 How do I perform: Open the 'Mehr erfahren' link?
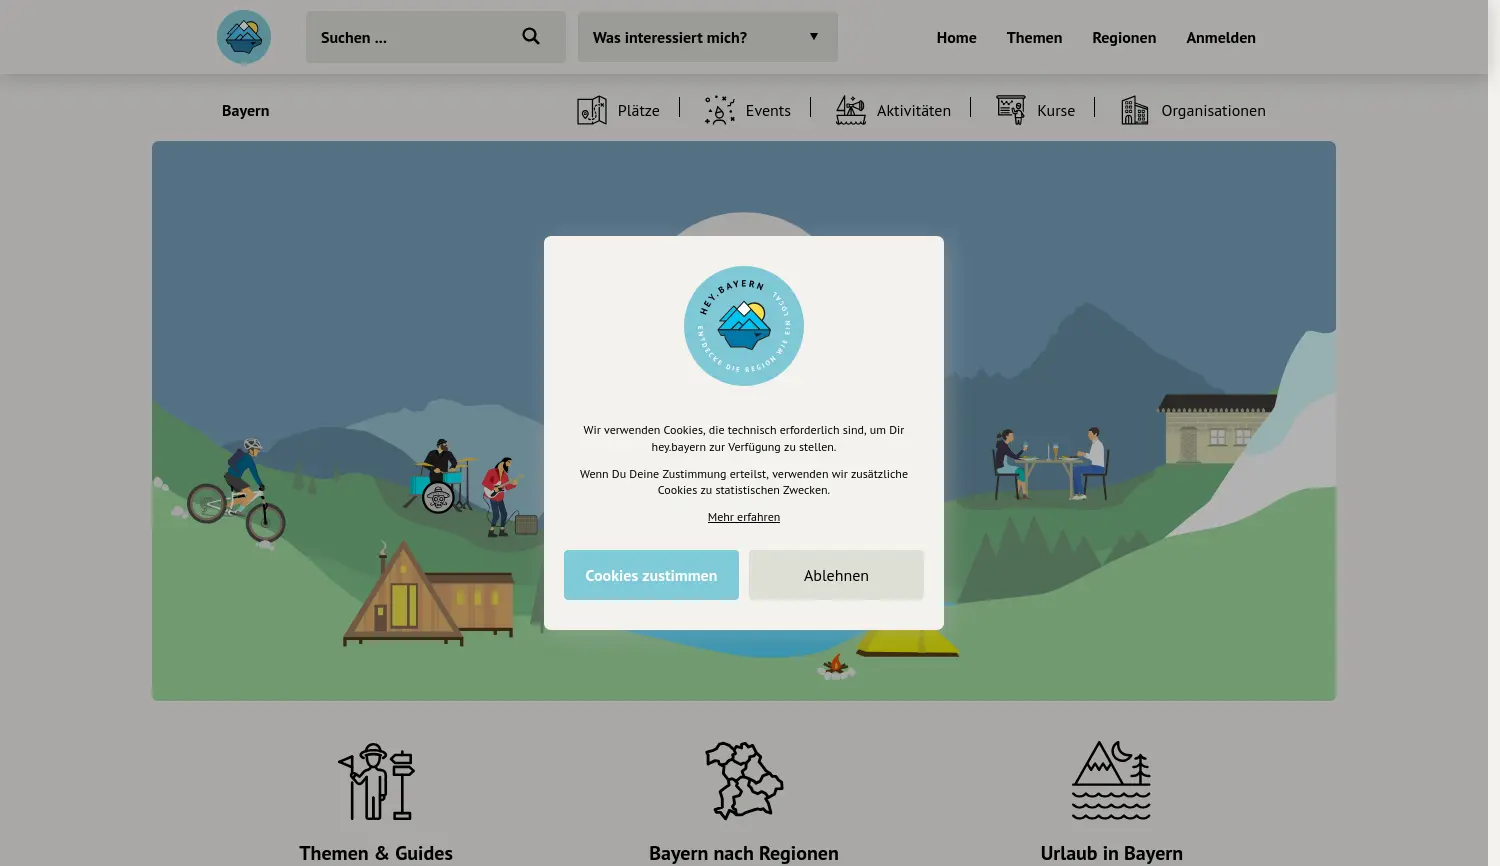coord(744,516)
